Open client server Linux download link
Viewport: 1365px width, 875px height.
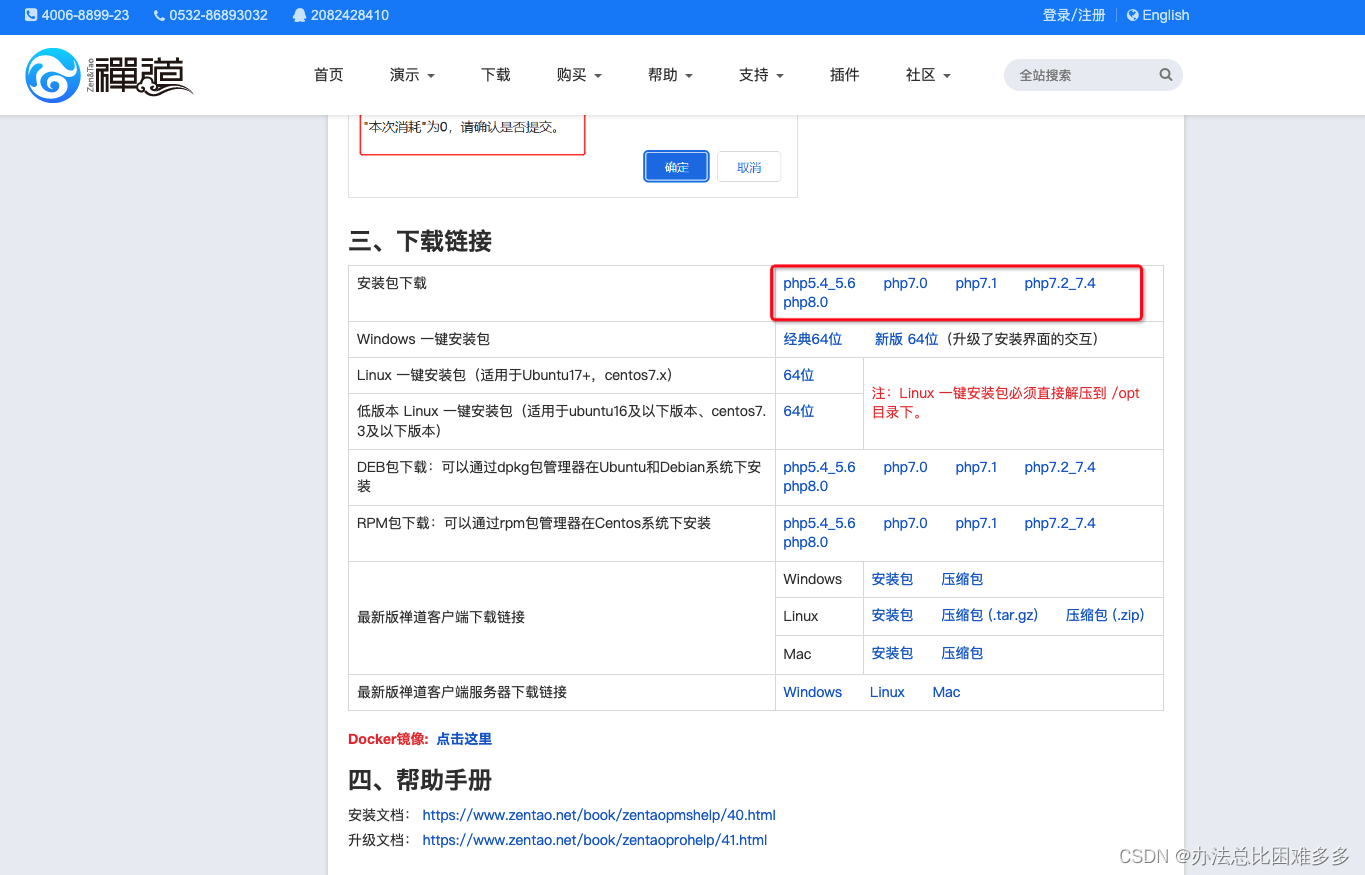tap(887, 692)
